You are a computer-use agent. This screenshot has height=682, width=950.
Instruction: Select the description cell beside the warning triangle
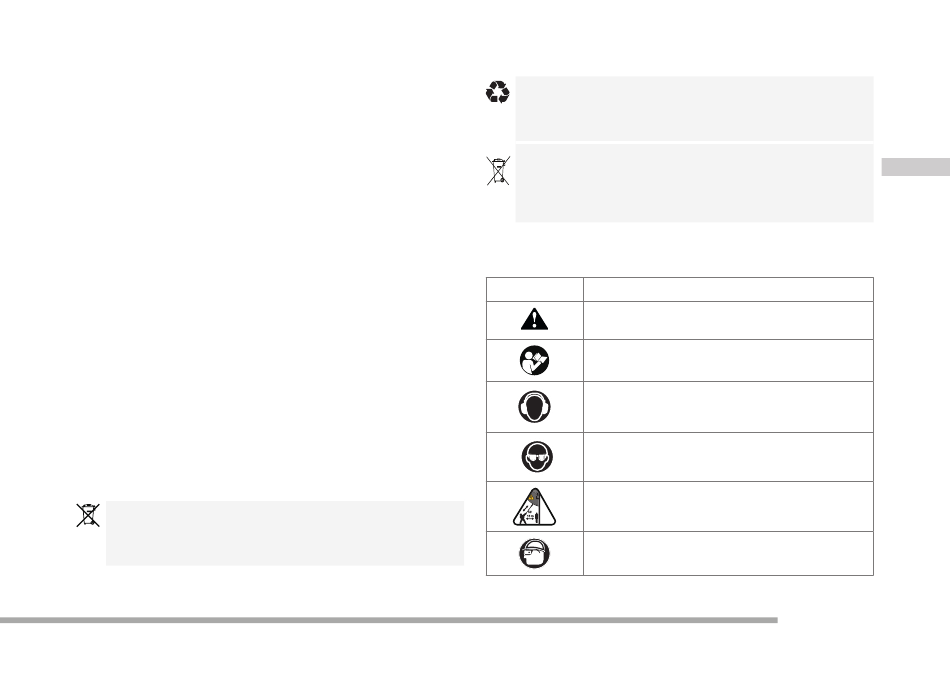pos(728,320)
